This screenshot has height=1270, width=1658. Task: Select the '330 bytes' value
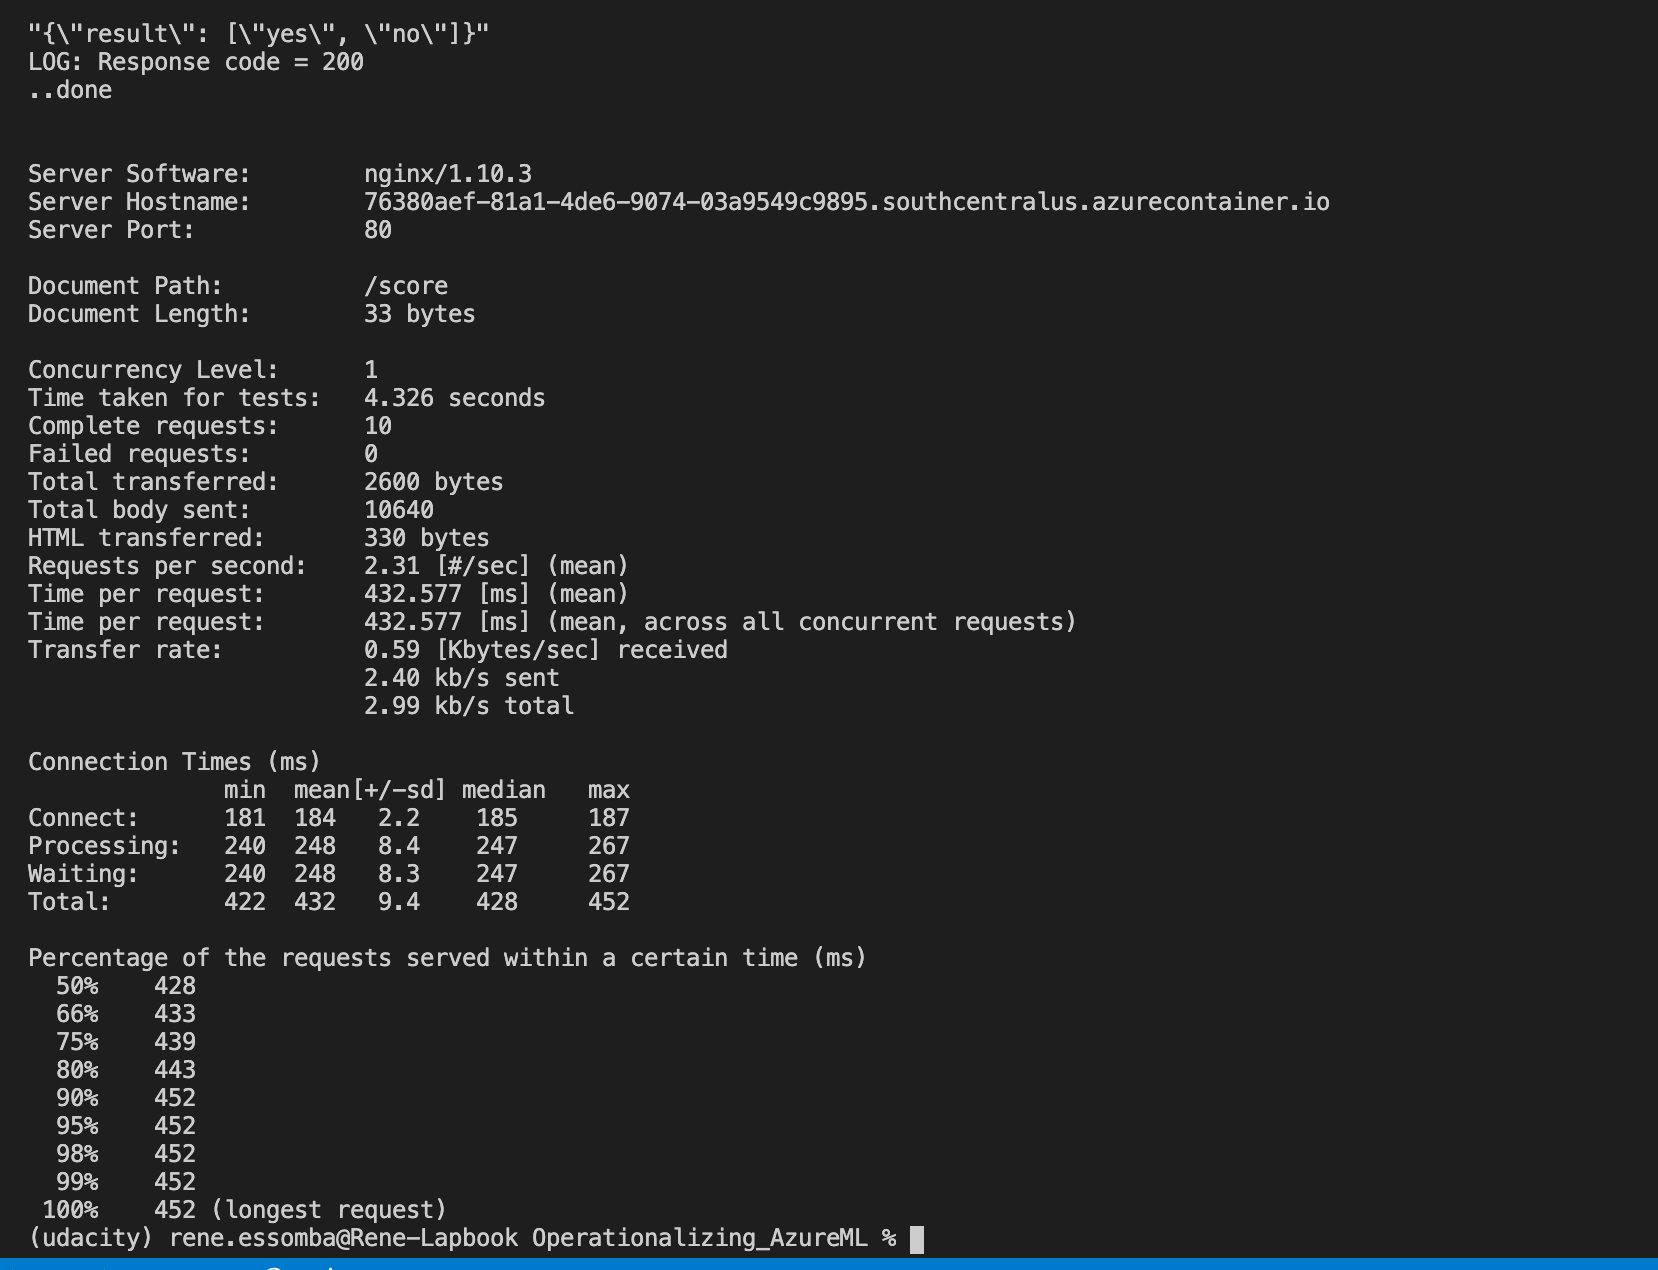point(427,538)
